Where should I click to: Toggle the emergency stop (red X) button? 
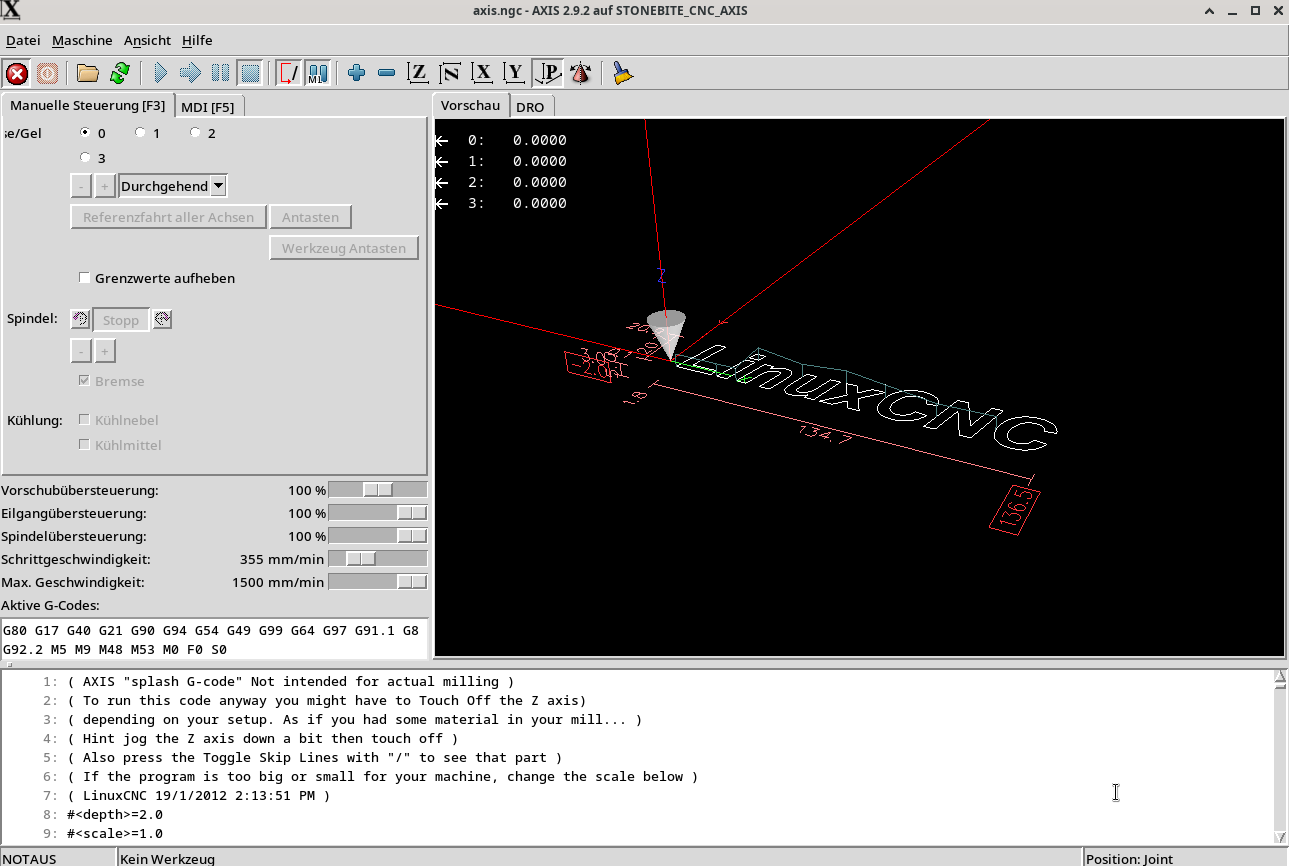[17, 73]
